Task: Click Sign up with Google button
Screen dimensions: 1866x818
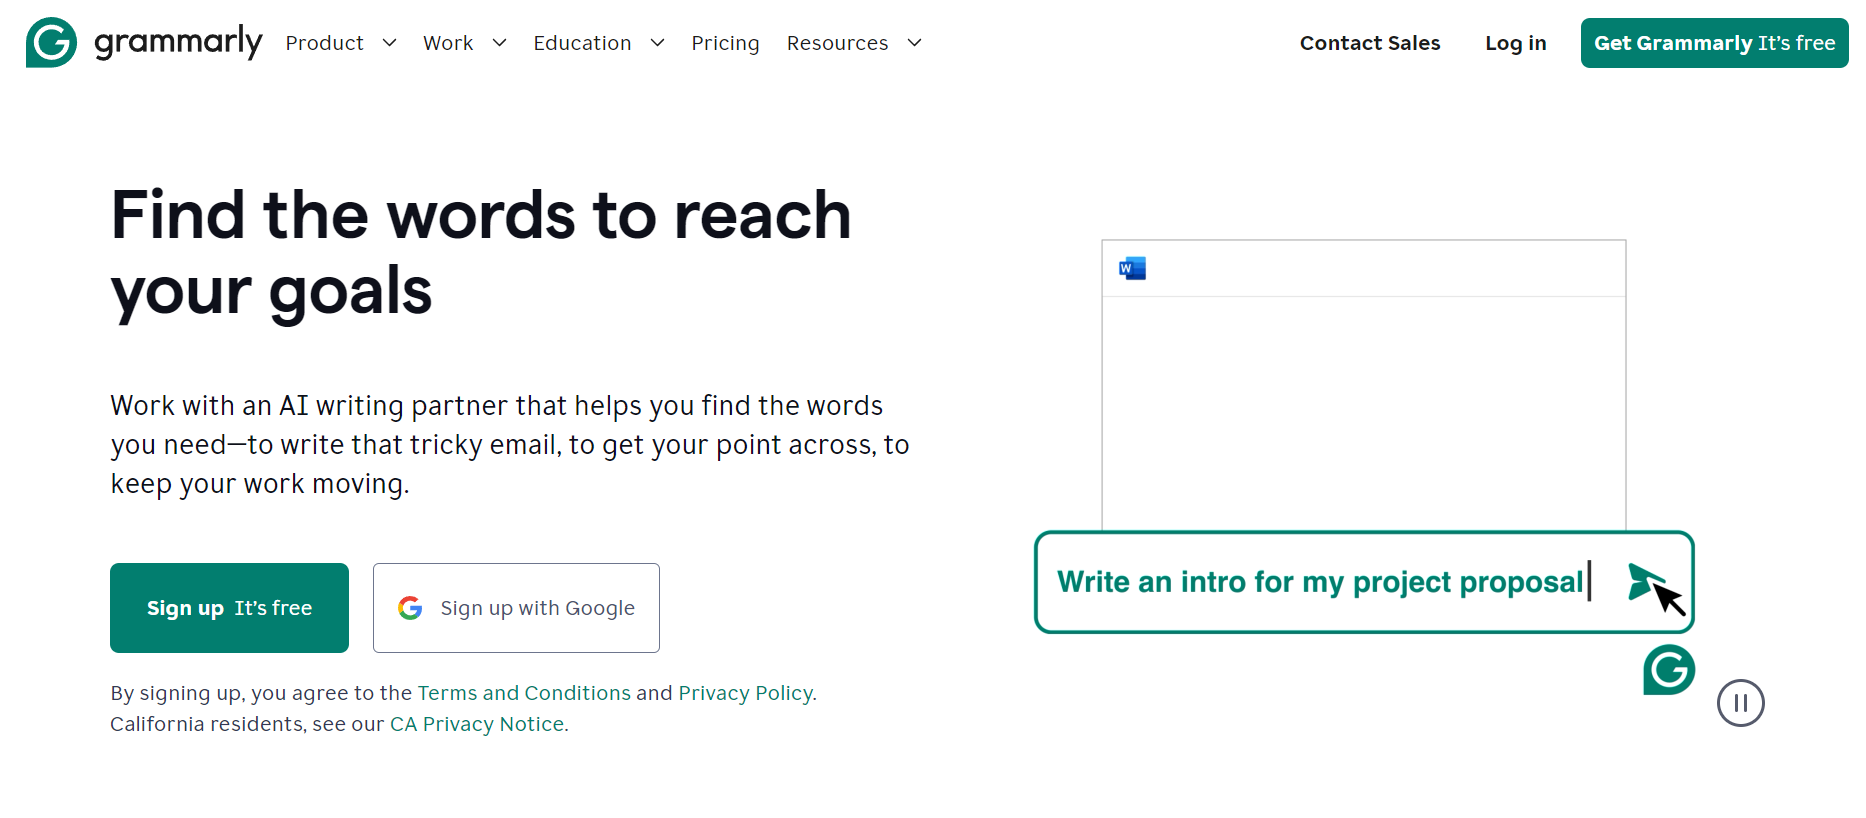Action: (516, 608)
